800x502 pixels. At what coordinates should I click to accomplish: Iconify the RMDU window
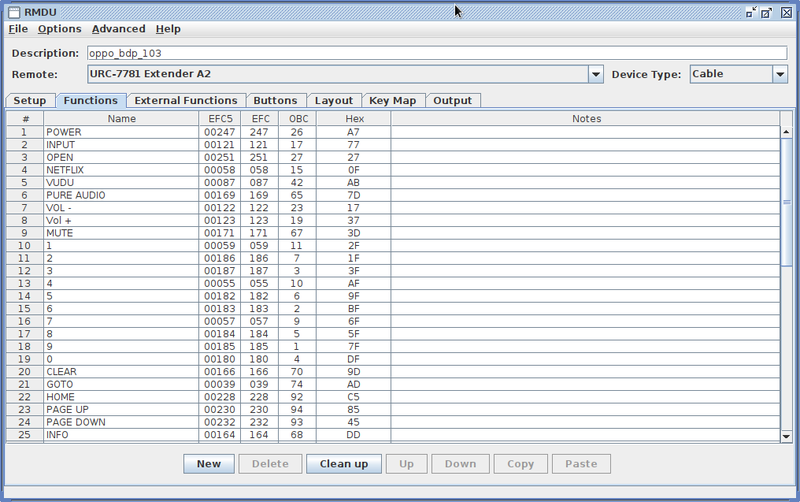click(x=751, y=12)
